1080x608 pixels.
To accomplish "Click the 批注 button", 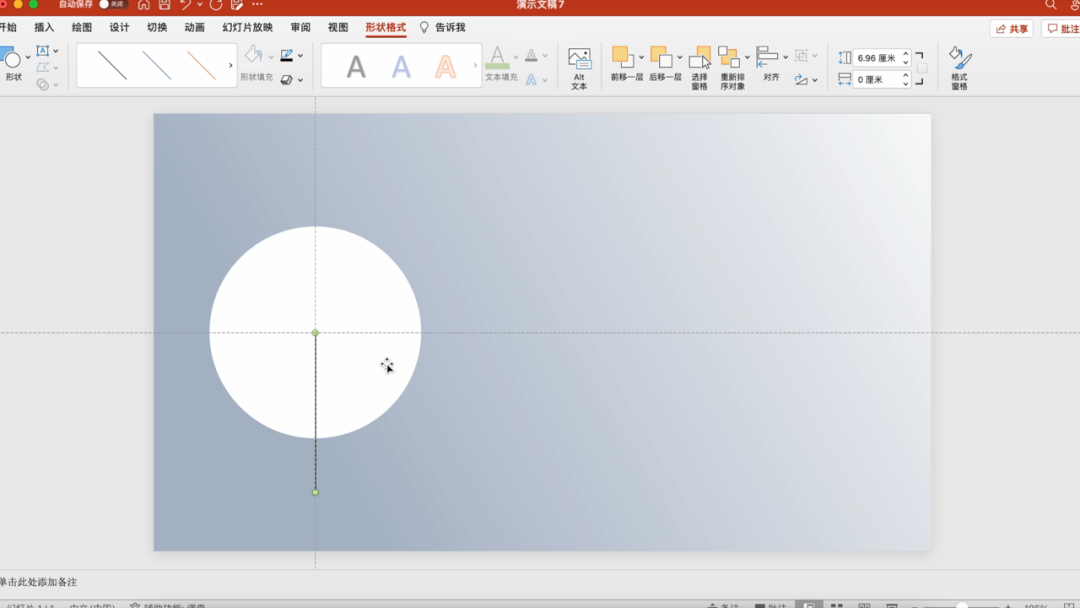I will 1063,29.
